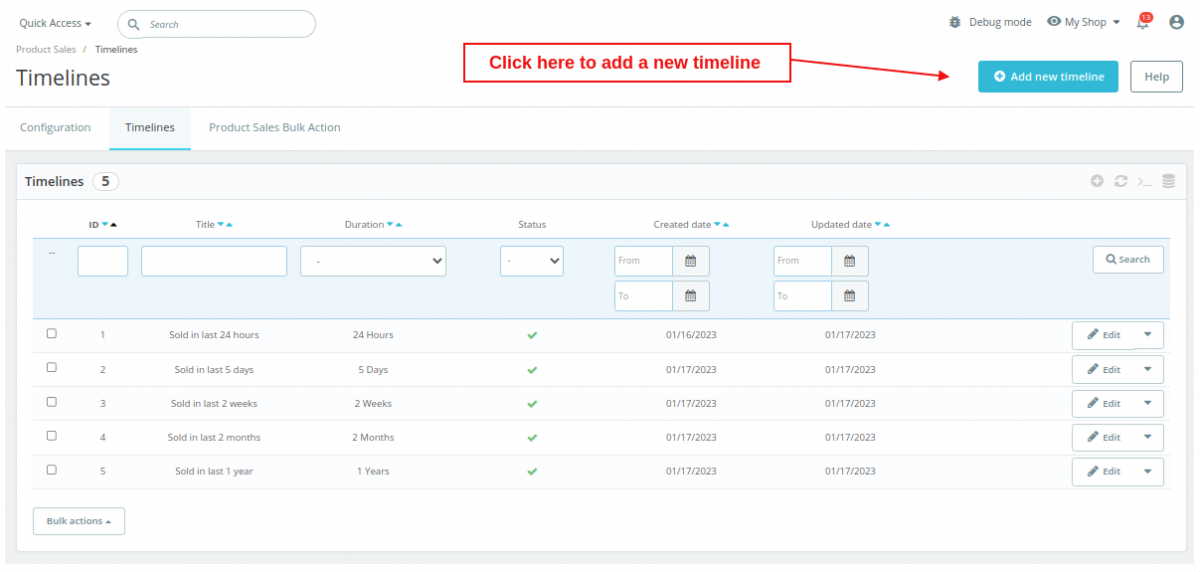Click the '1 Years' duration cell
The width and height of the screenshot is (1200, 572).
pos(373,471)
